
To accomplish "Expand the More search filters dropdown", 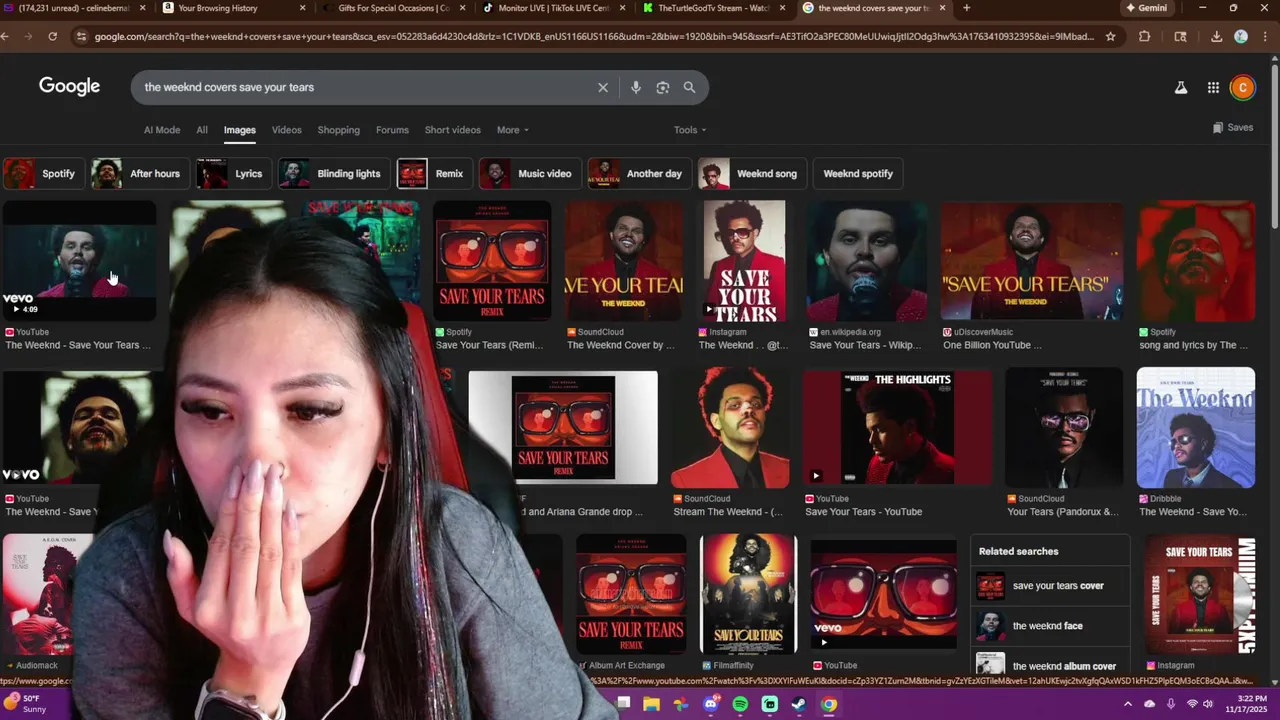I will click(512, 130).
